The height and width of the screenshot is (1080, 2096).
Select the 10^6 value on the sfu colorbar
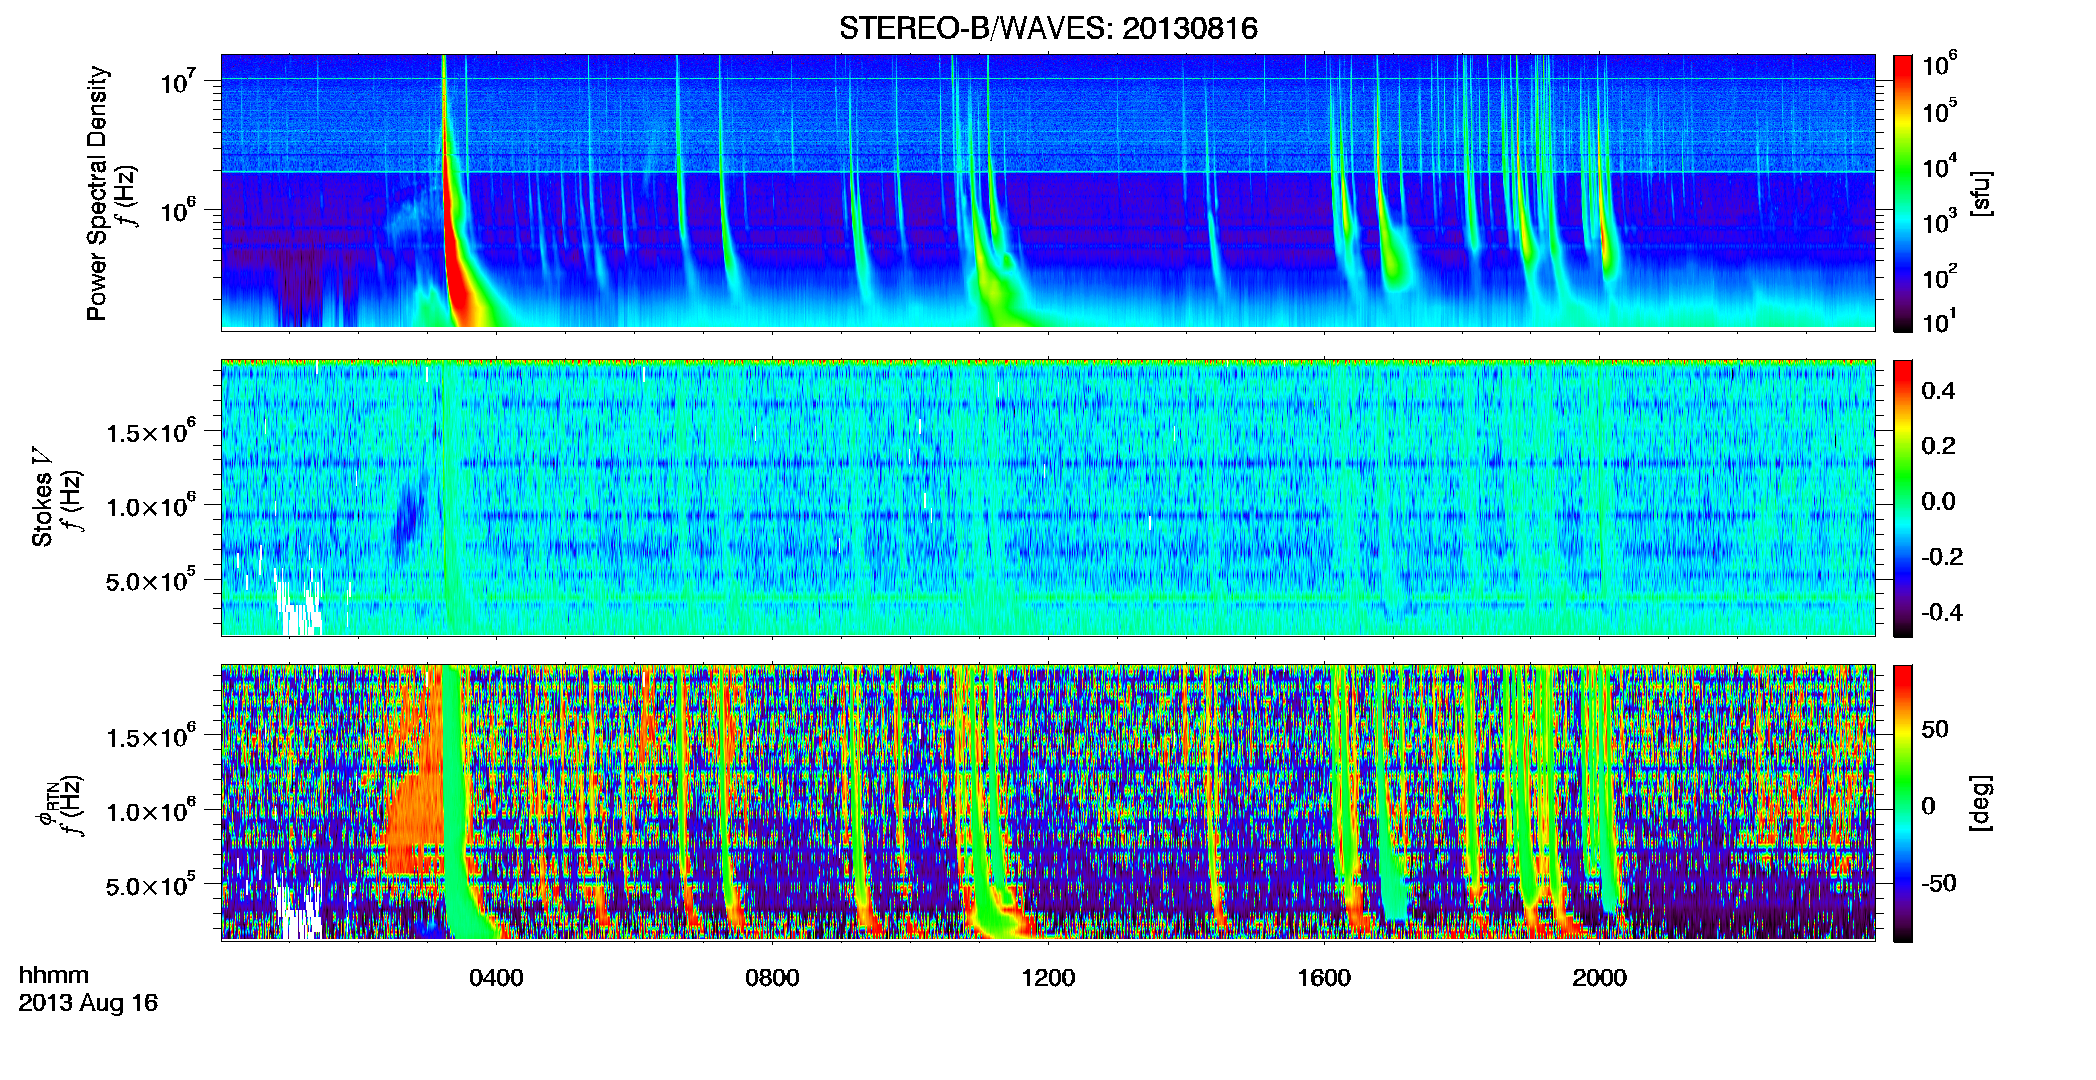(x=1940, y=65)
